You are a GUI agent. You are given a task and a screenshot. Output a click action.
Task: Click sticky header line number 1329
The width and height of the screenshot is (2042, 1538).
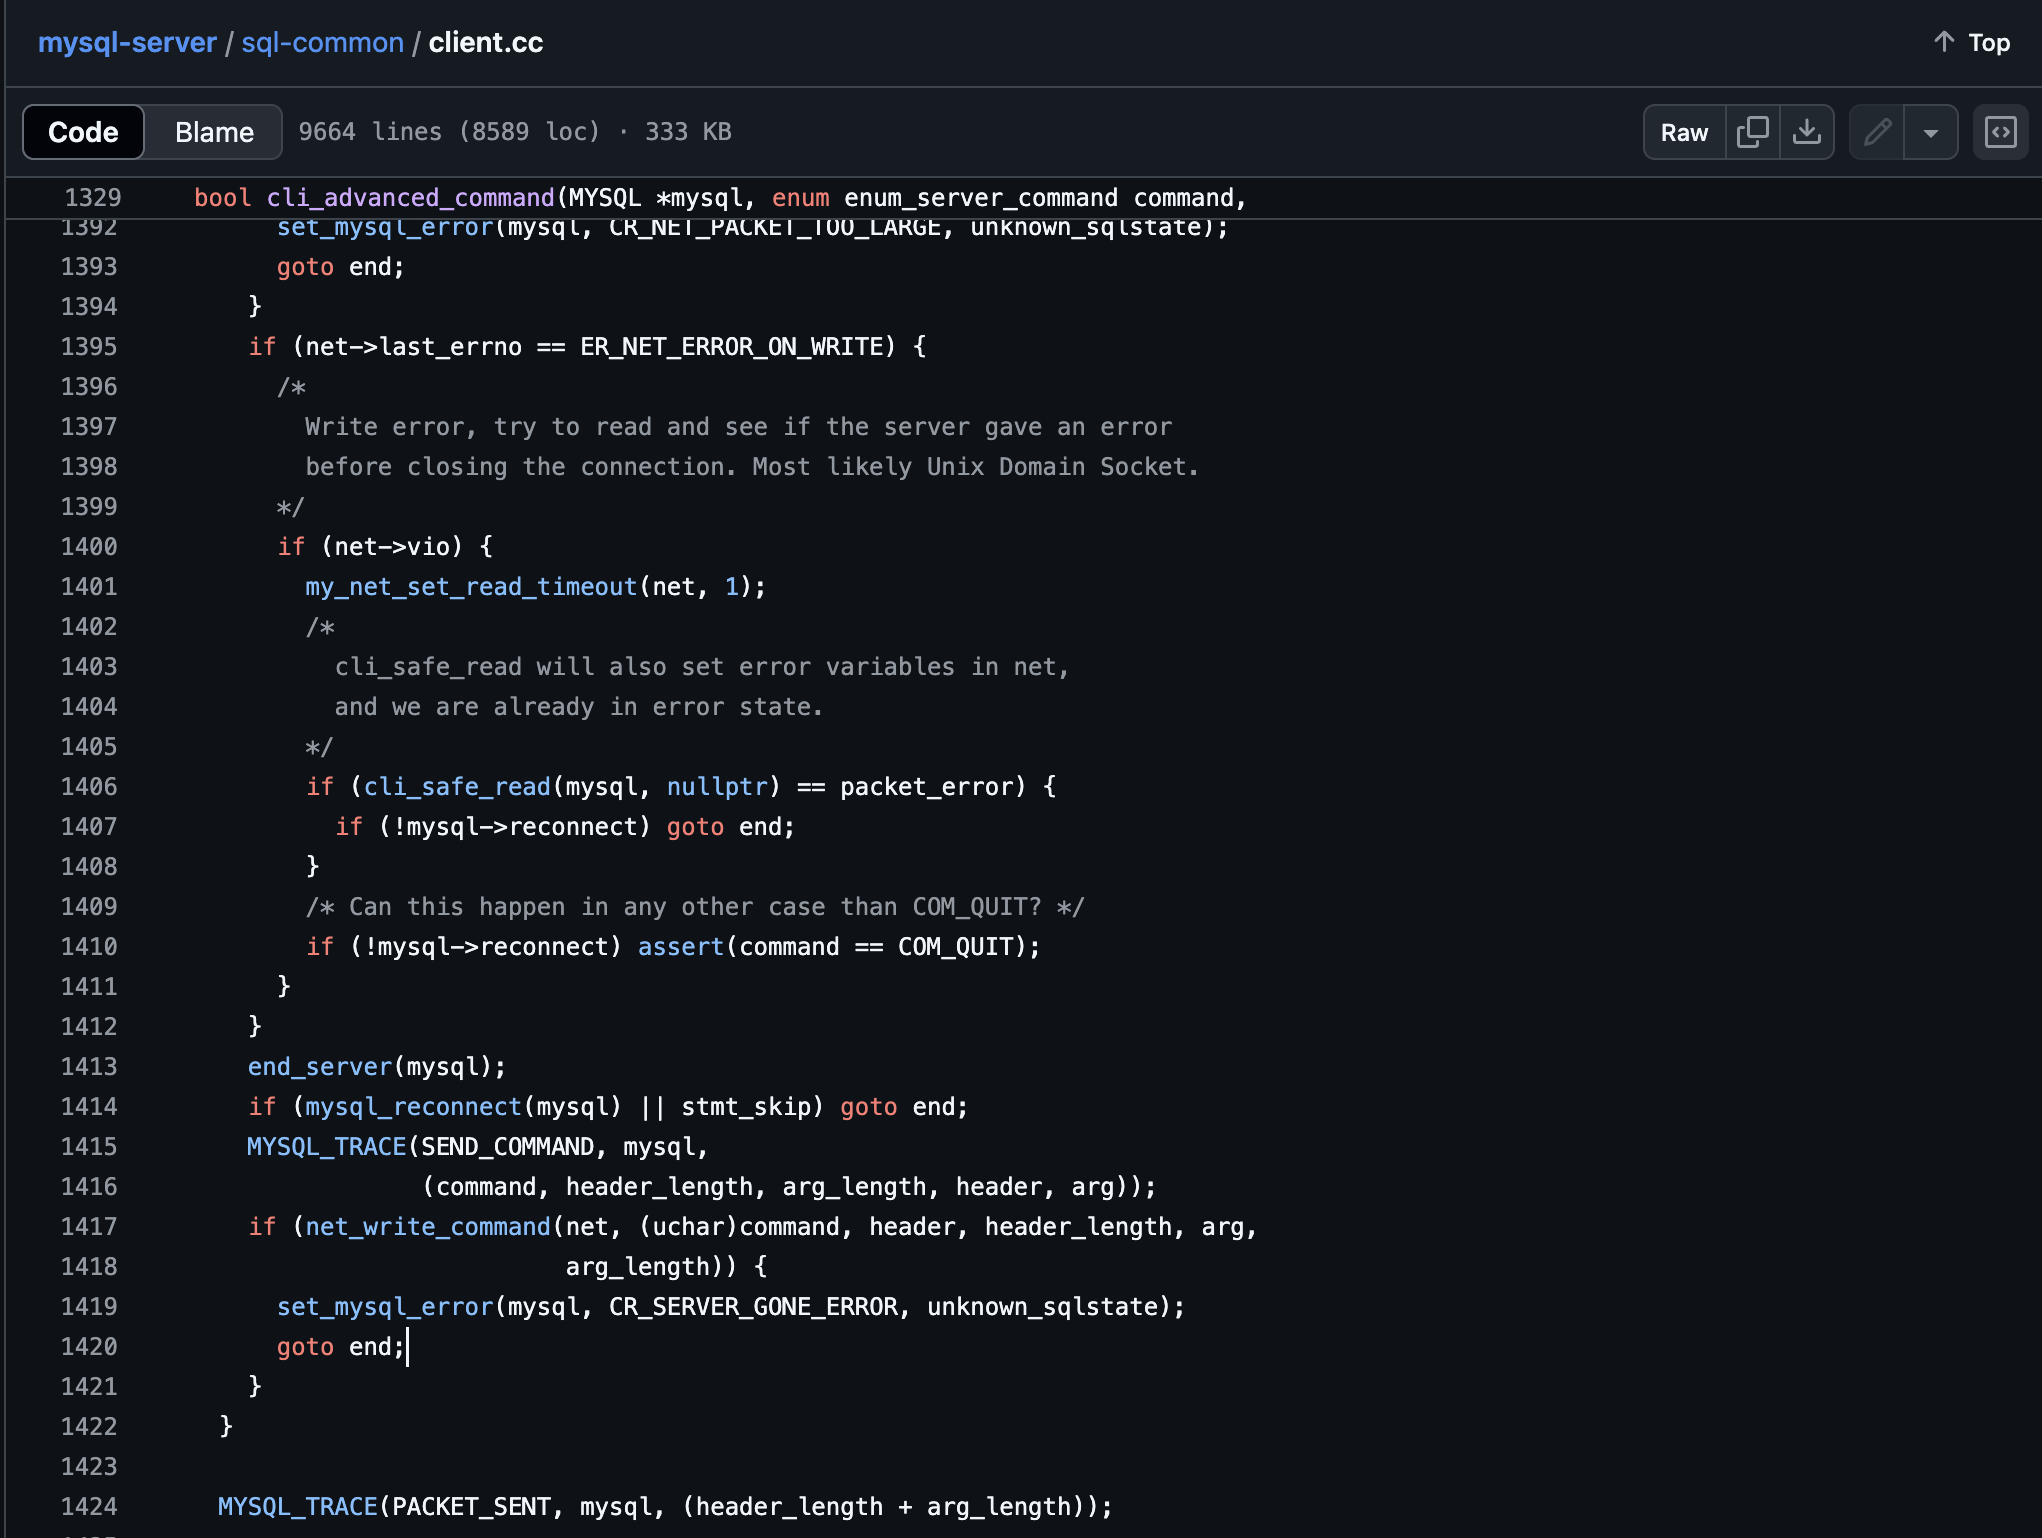(93, 198)
